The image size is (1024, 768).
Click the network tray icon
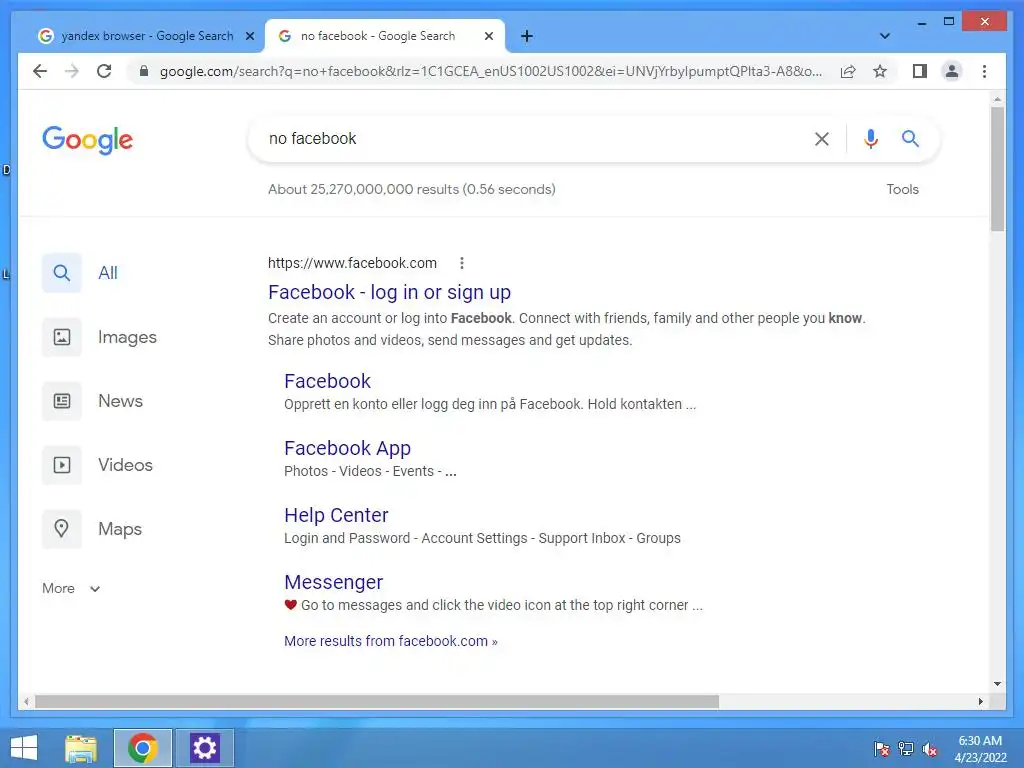pos(906,748)
